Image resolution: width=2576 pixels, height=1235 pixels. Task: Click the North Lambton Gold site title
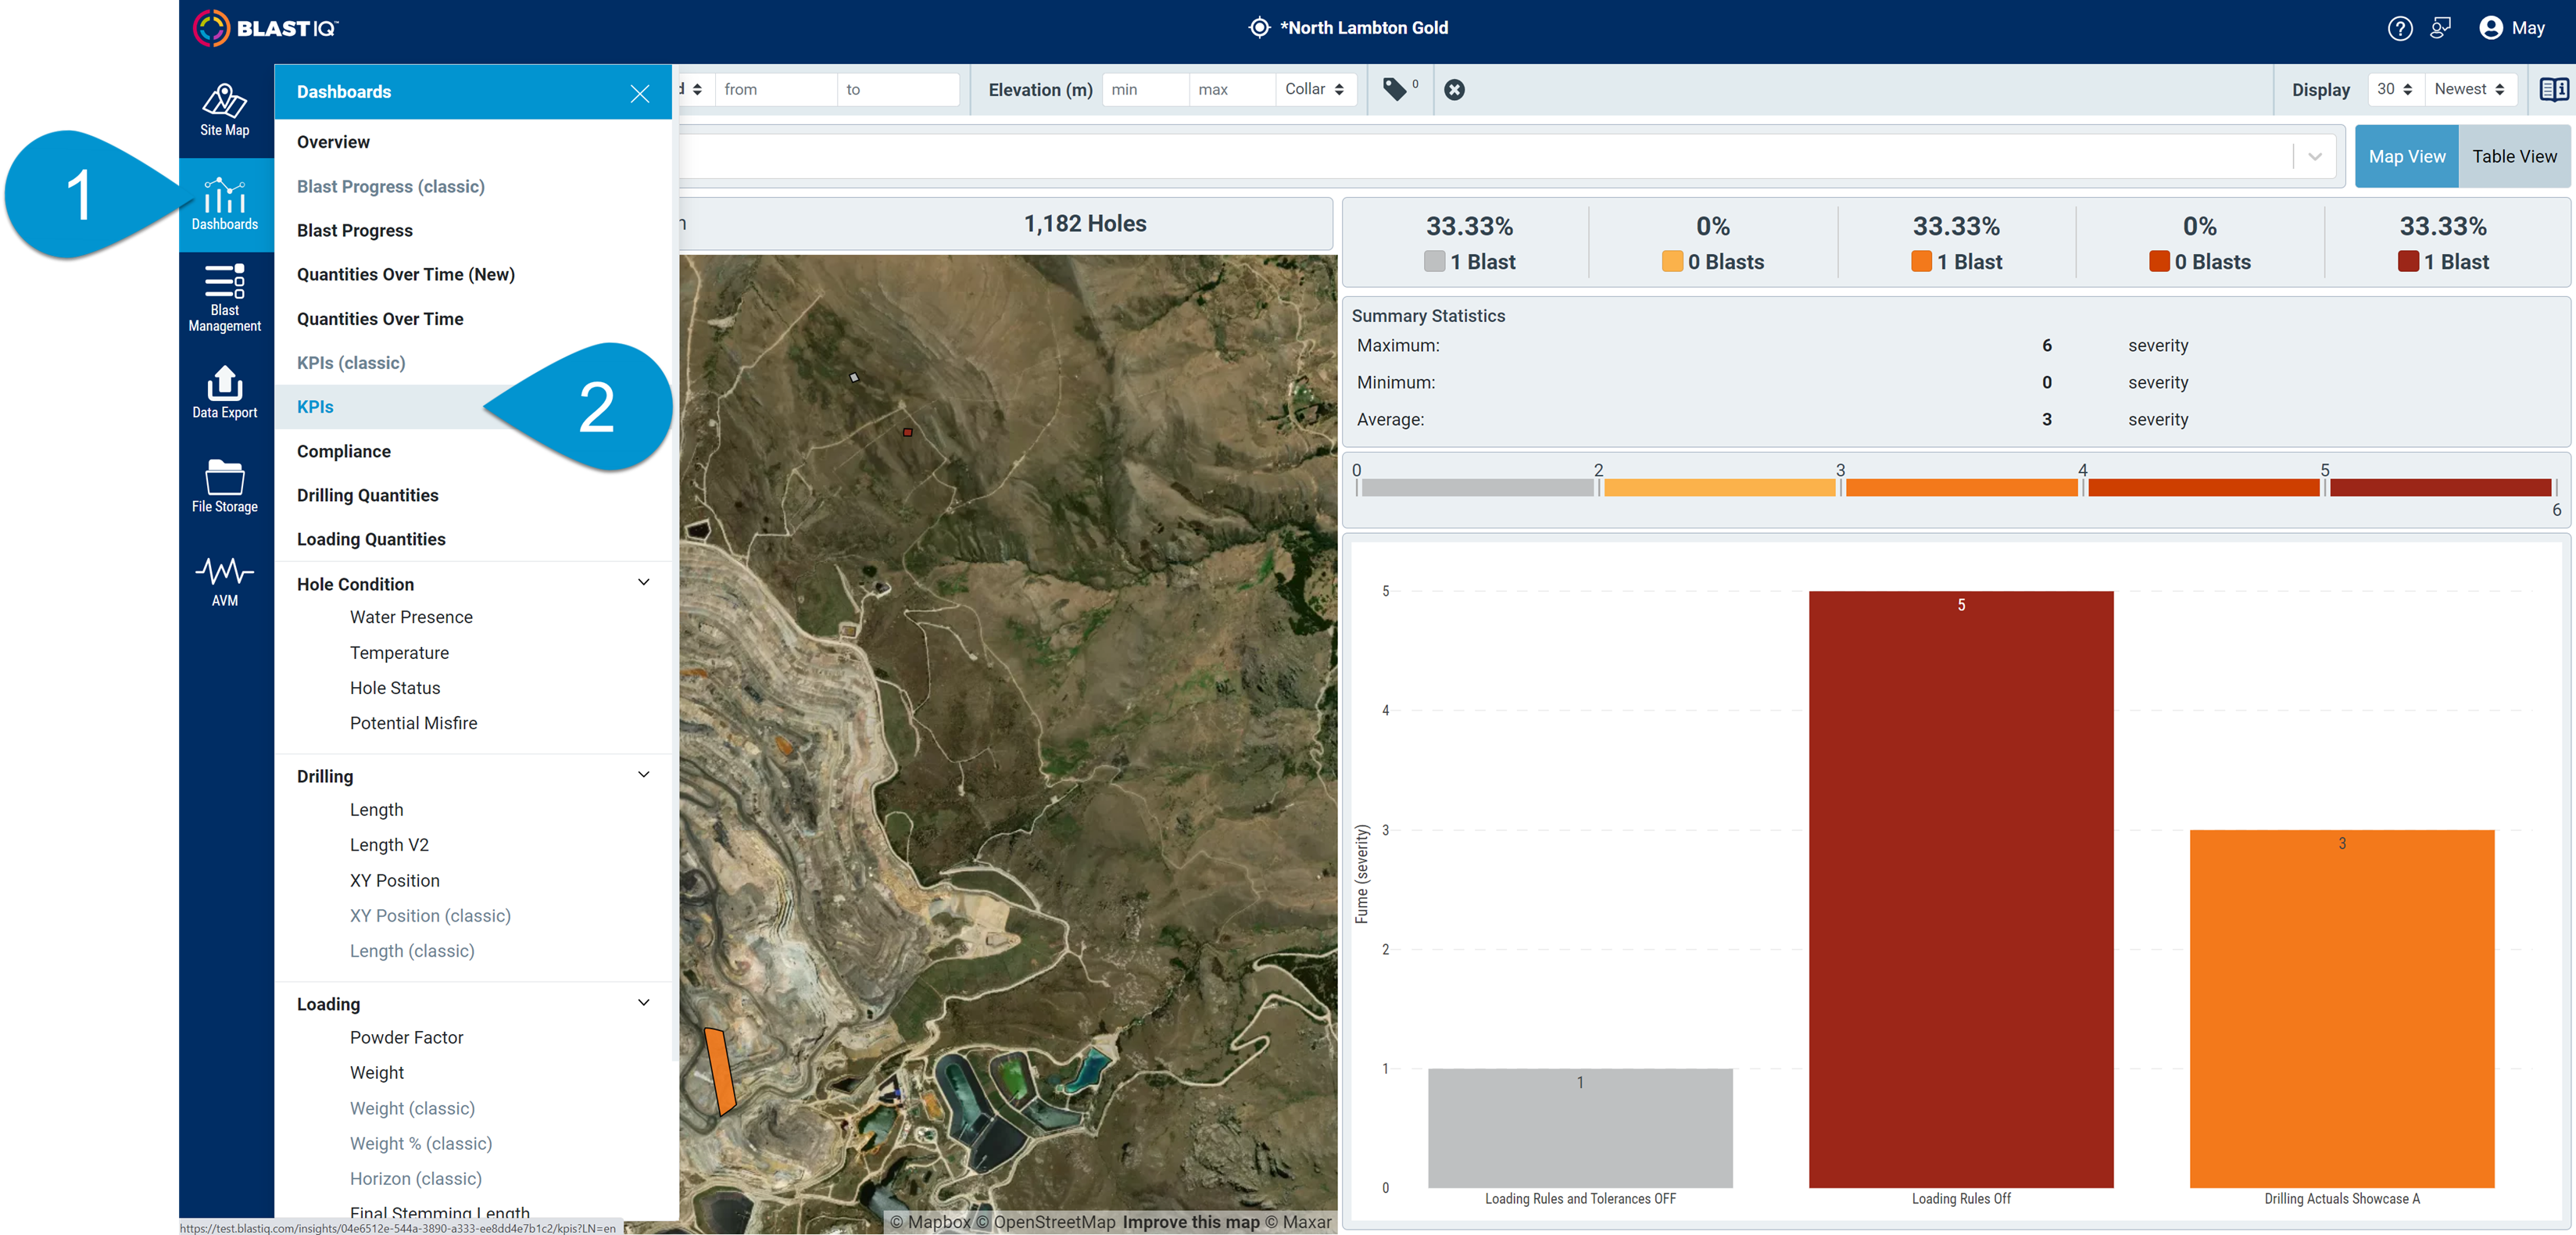(1364, 28)
